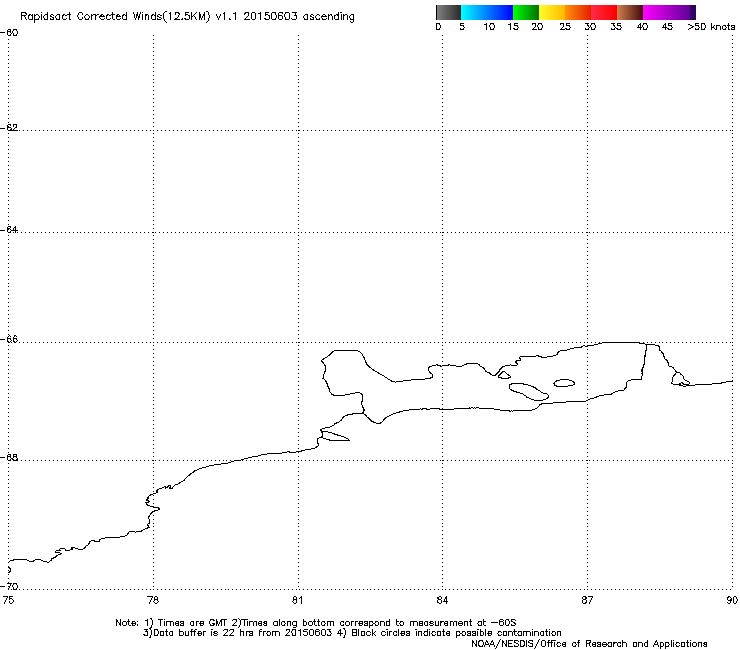Click the latitude label '-62'
The height and width of the screenshot is (650, 740).
pyautogui.click(x=9, y=127)
